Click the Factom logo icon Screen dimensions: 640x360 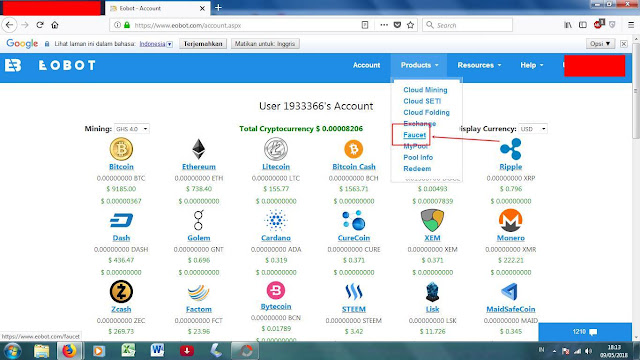pyautogui.click(x=199, y=292)
